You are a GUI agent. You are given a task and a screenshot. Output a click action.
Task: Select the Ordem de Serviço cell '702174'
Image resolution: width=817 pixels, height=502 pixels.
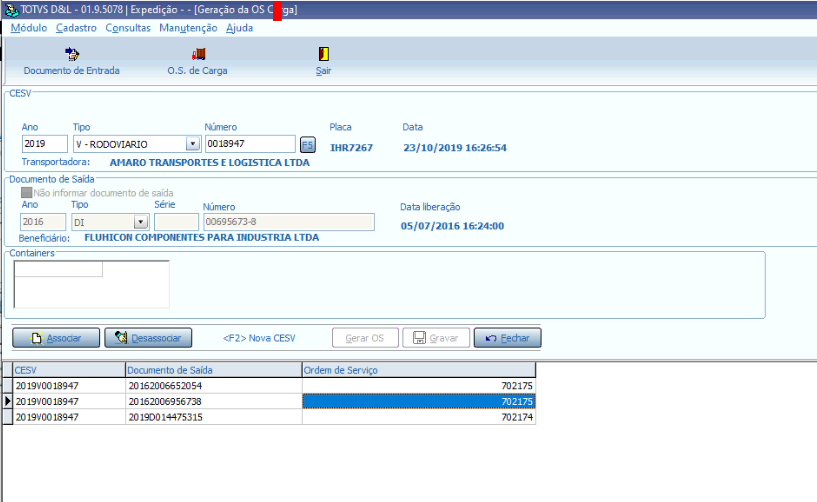point(419,417)
